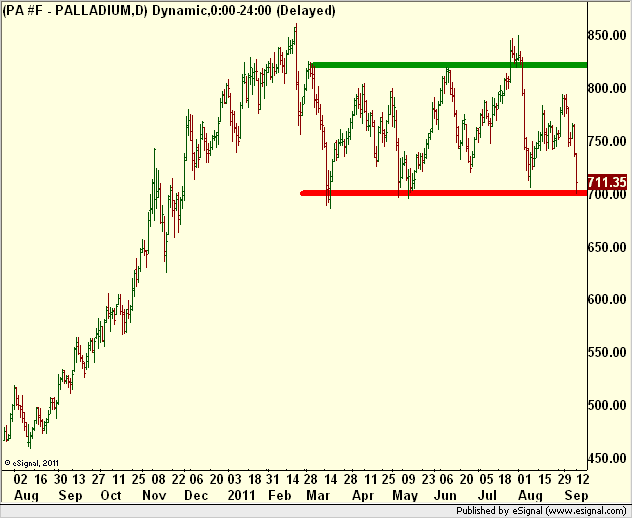Viewport: 632px width, 518px height.
Task: Select the green resistance line near 820
Action: [x=449, y=65]
